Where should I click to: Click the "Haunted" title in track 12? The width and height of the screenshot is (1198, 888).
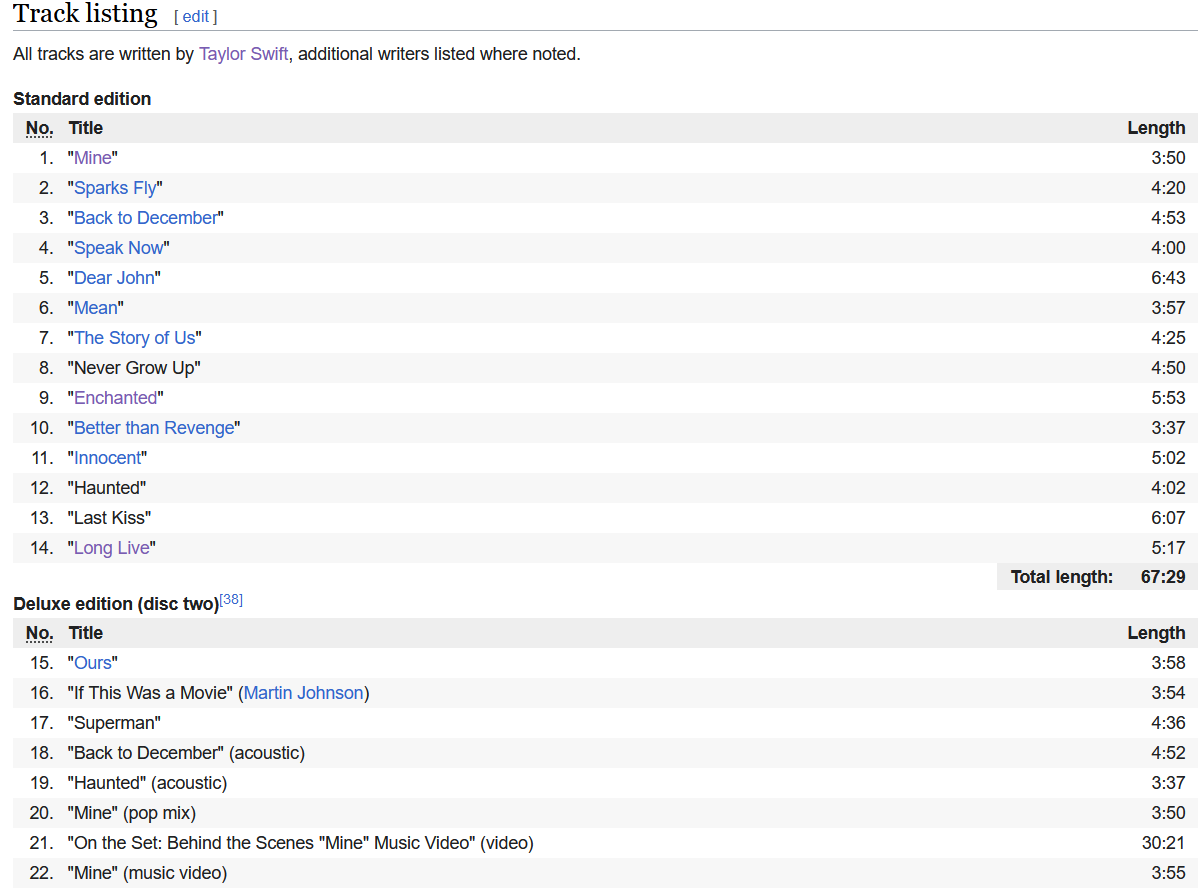[107, 488]
